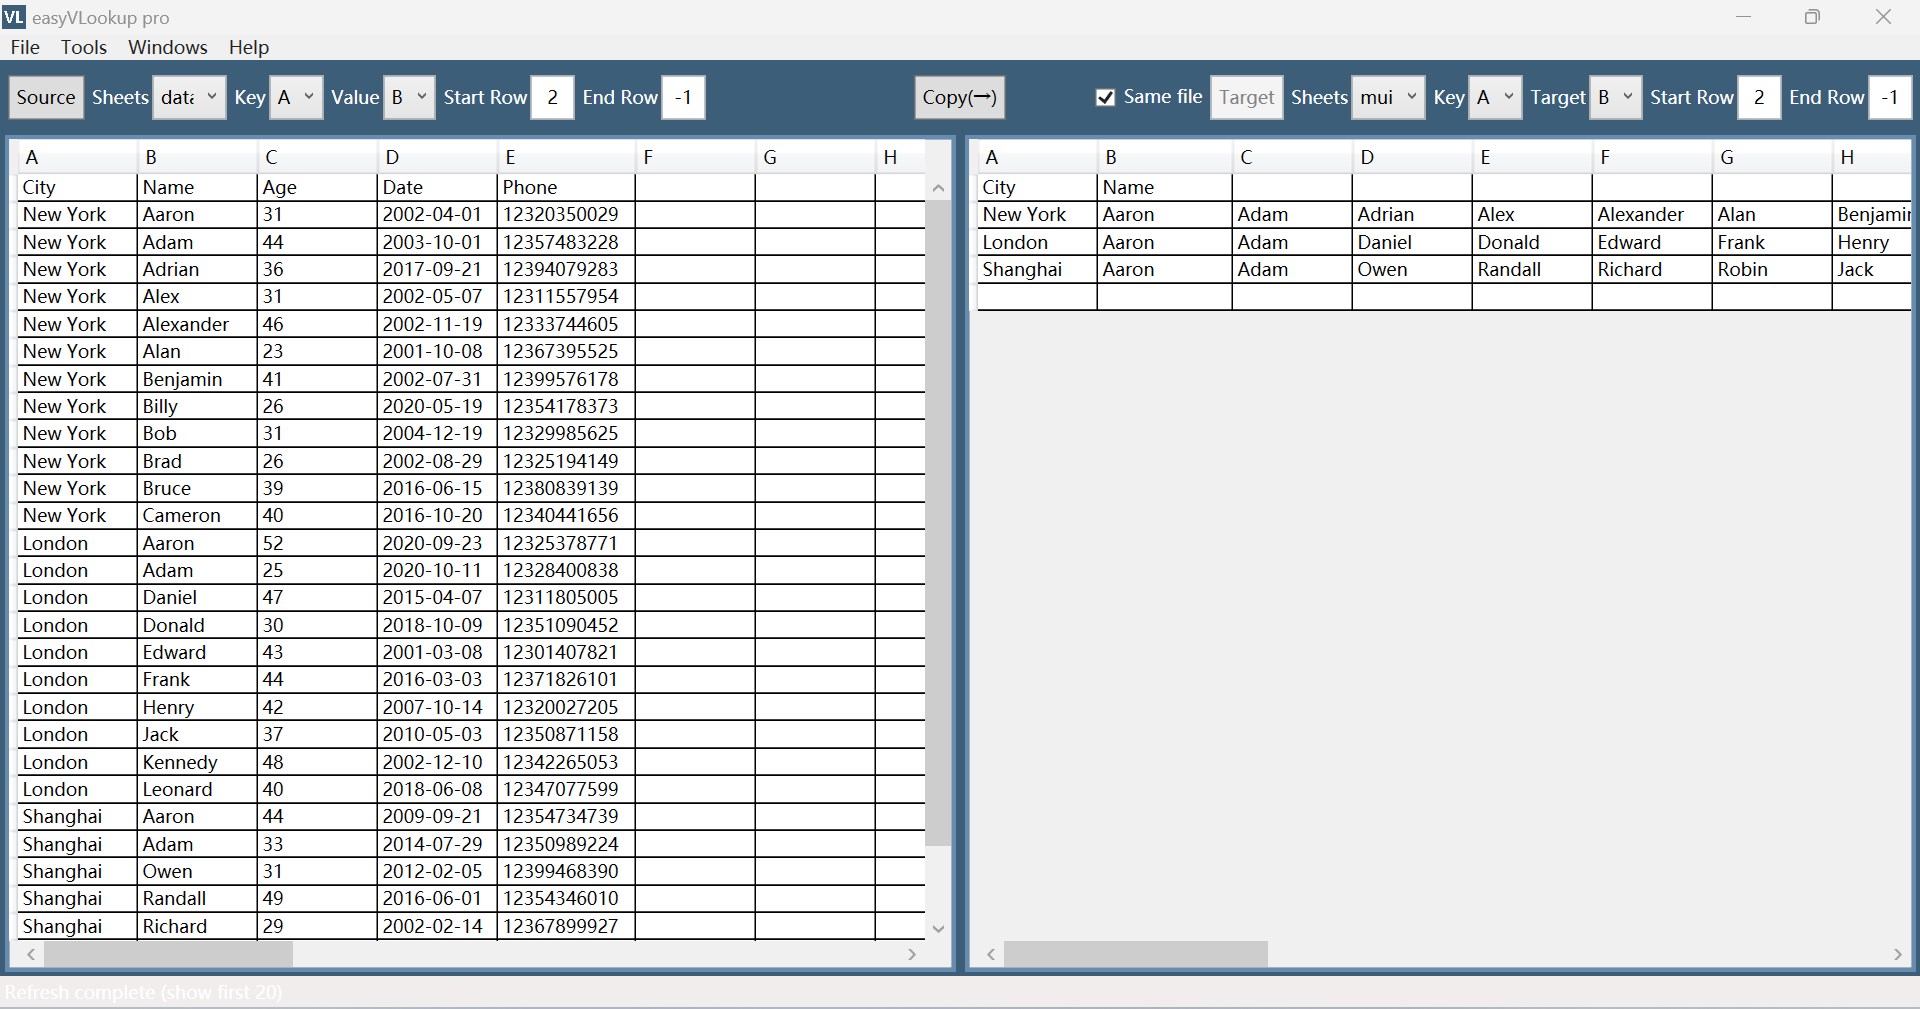Open the Tools menu
The width and height of the screenshot is (1920, 1009).
coord(84,47)
